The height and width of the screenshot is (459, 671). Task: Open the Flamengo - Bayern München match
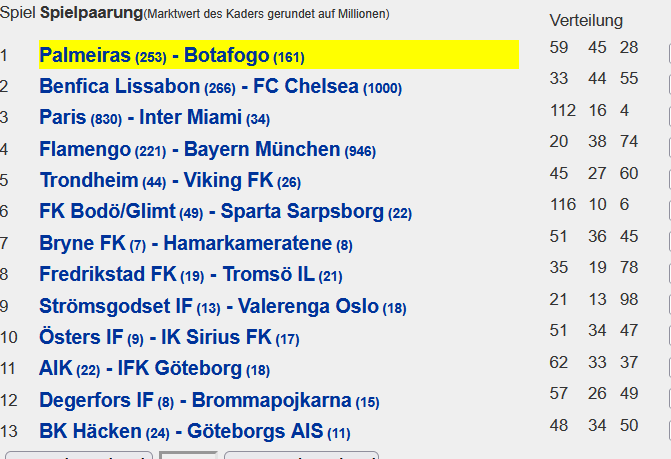pos(208,150)
